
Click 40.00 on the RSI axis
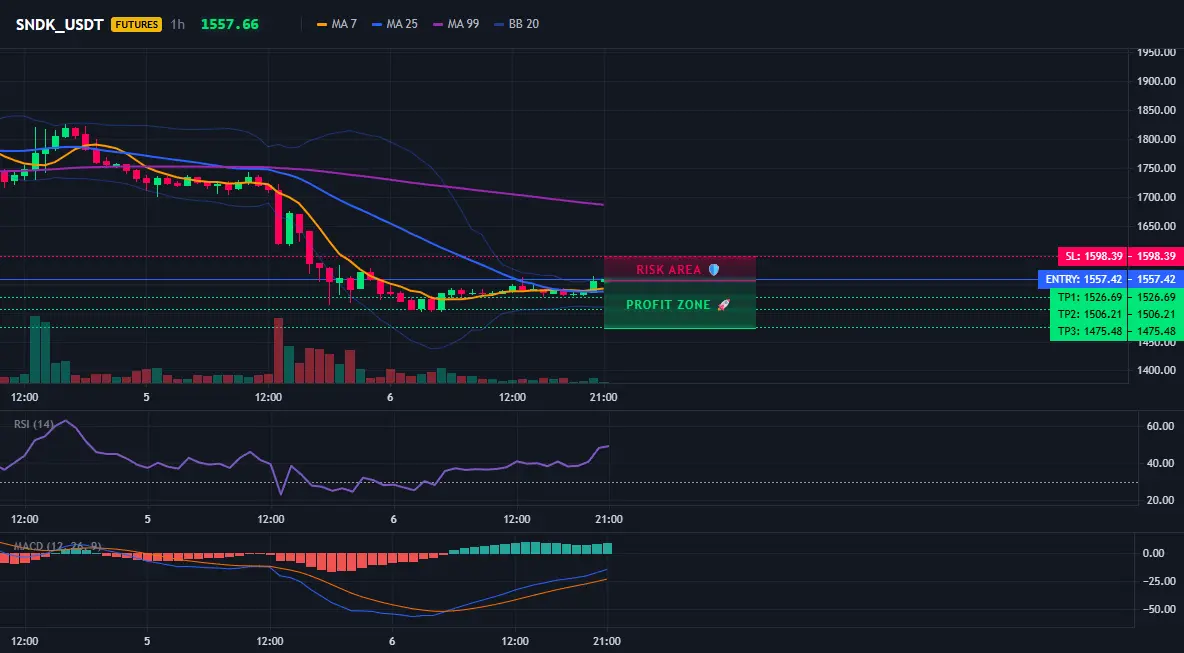pos(1161,464)
